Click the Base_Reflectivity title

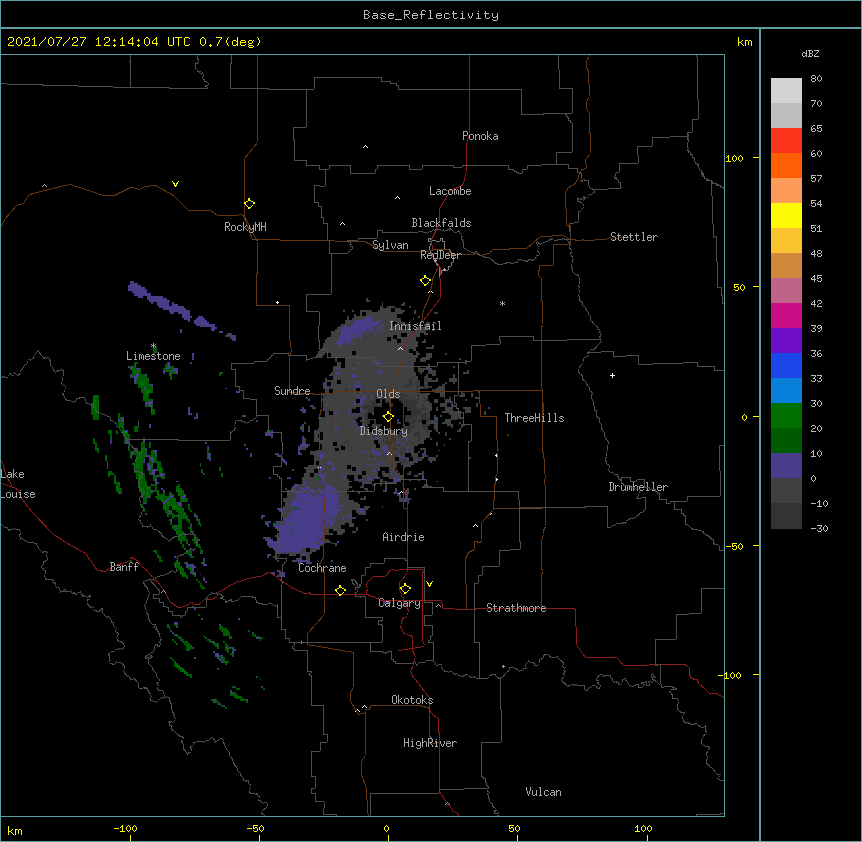[x=431, y=15]
